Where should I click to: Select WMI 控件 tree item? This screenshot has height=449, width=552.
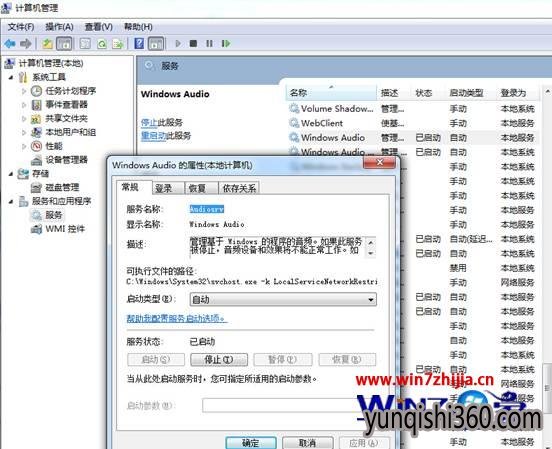pos(65,229)
